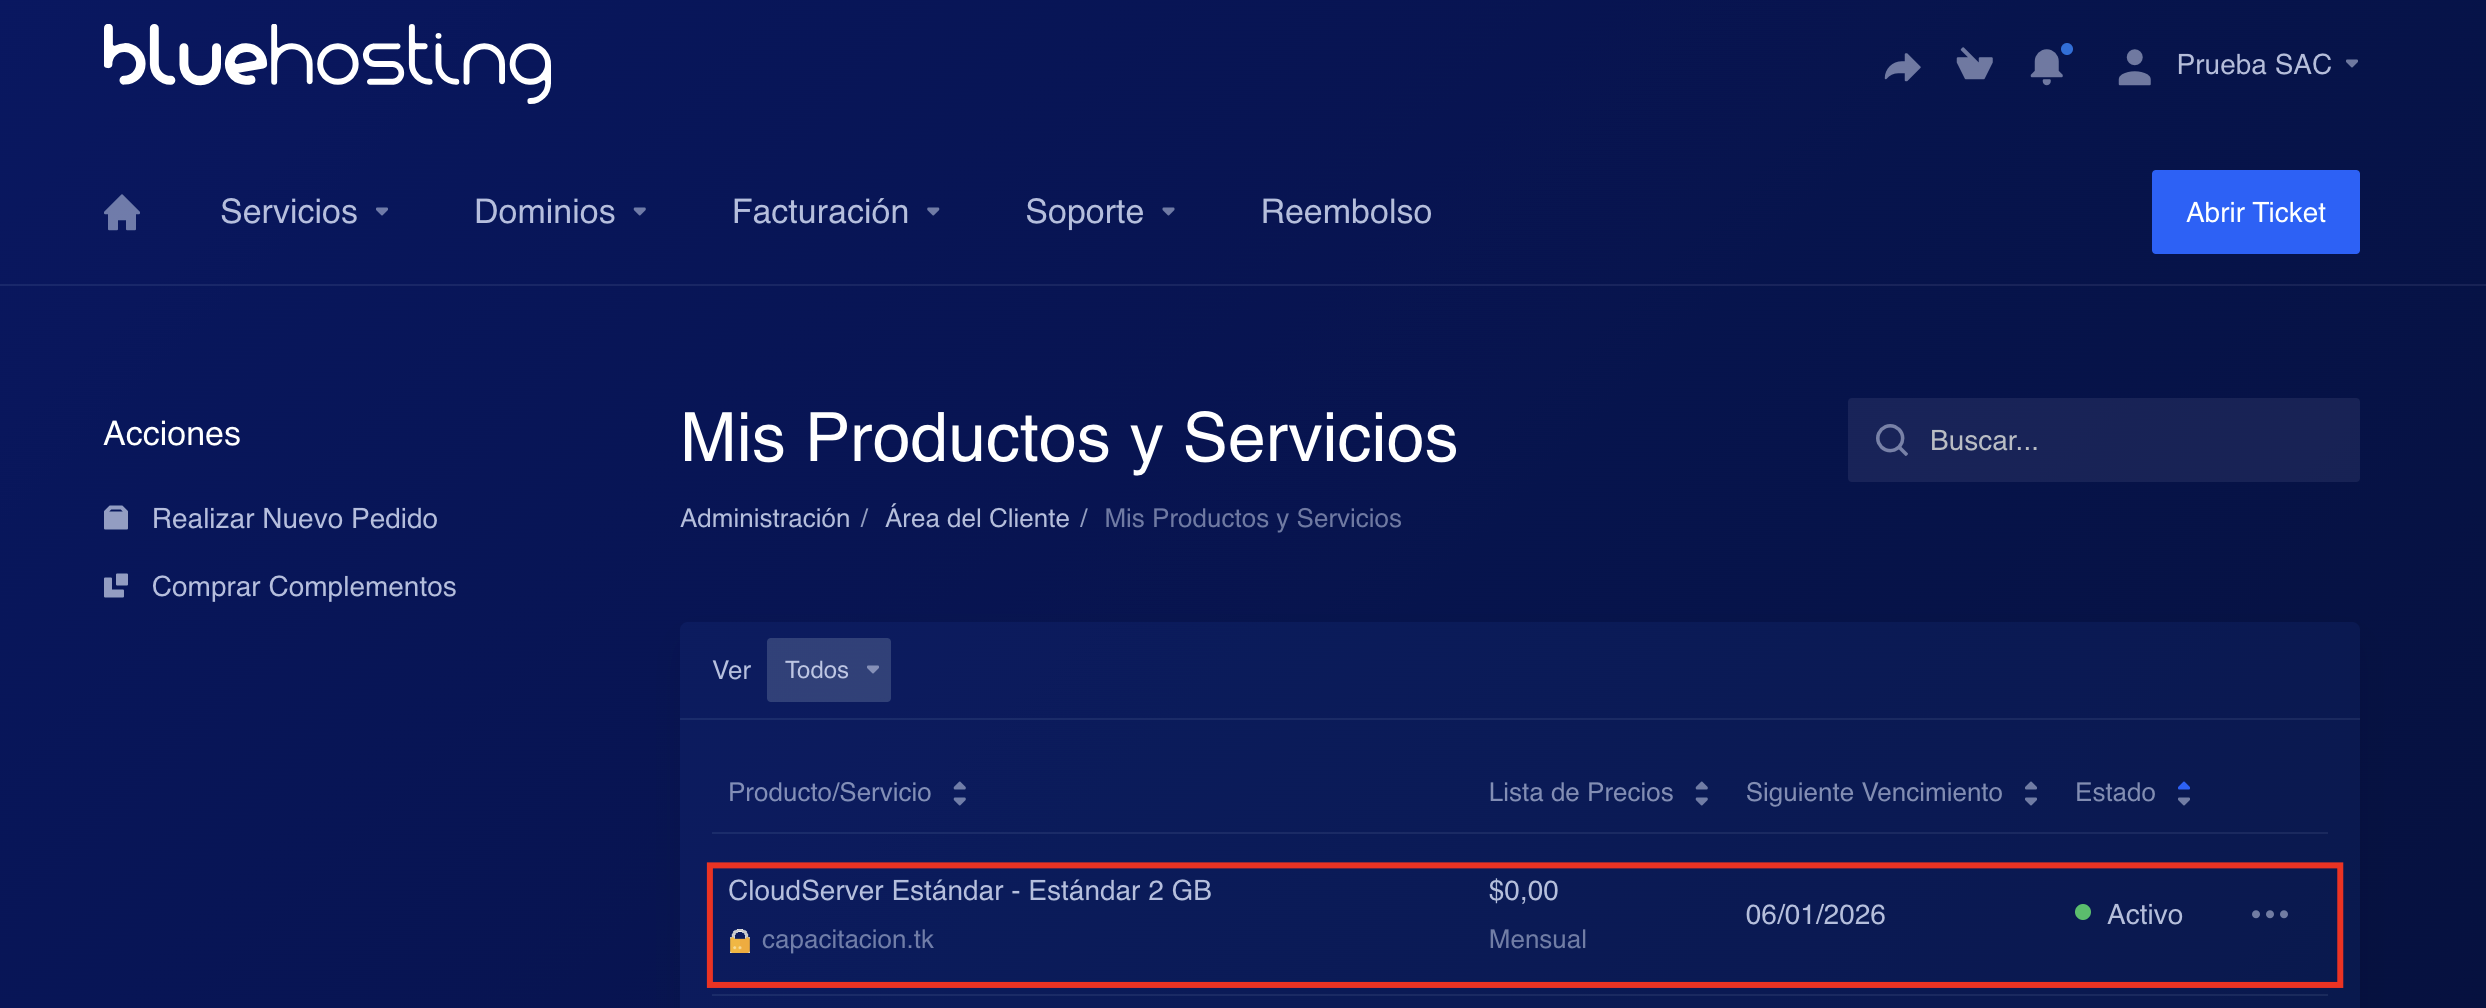Open the Todos filter dropdown
The width and height of the screenshot is (2486, 1008).
click(x=828, y=670)
